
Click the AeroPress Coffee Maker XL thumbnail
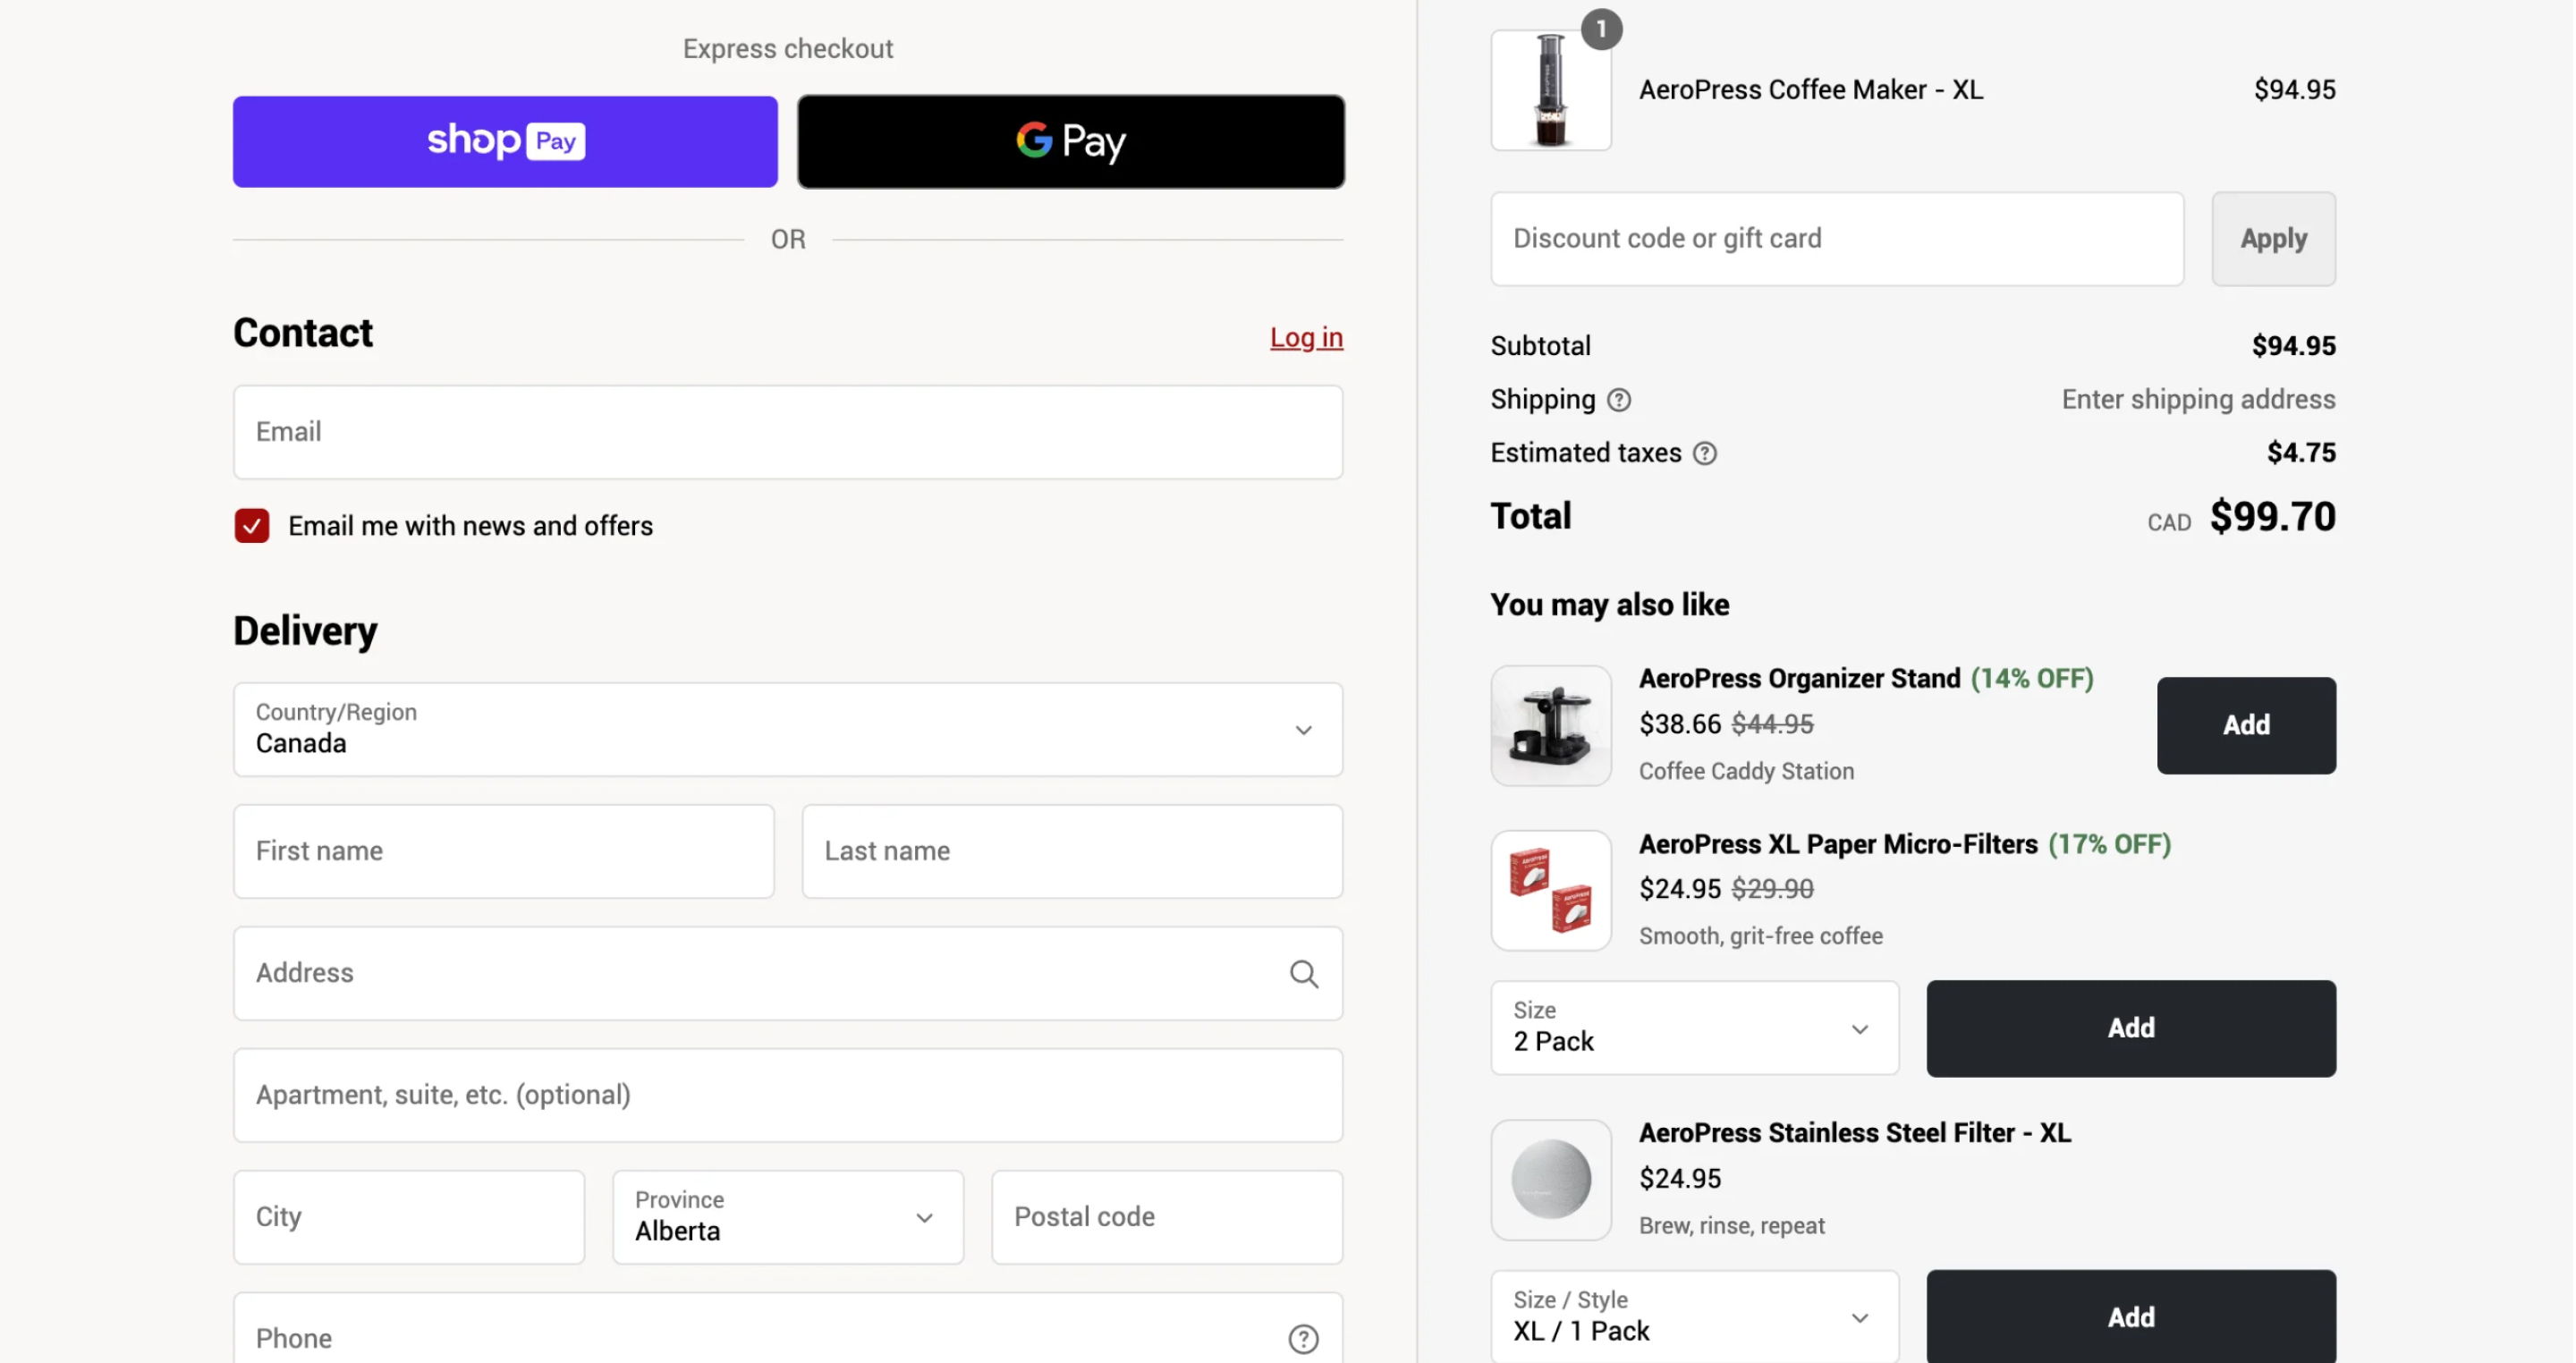1551,90
